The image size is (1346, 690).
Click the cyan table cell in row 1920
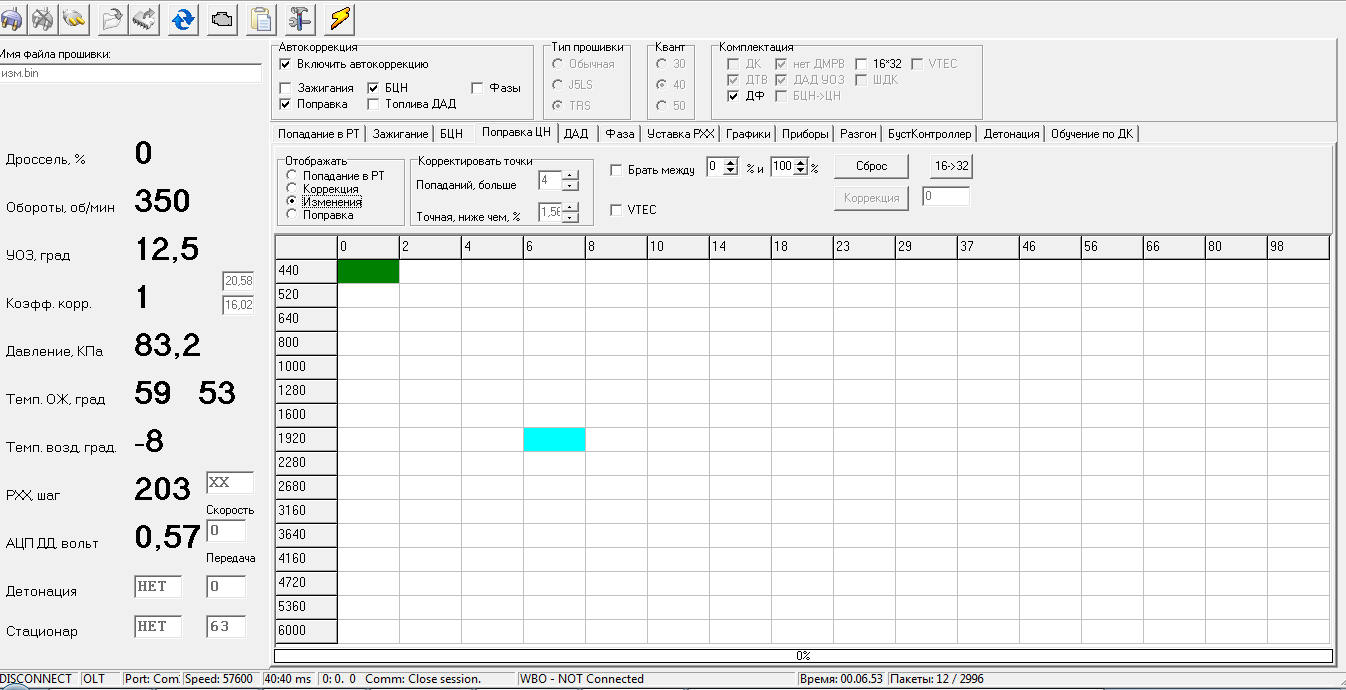554,439
